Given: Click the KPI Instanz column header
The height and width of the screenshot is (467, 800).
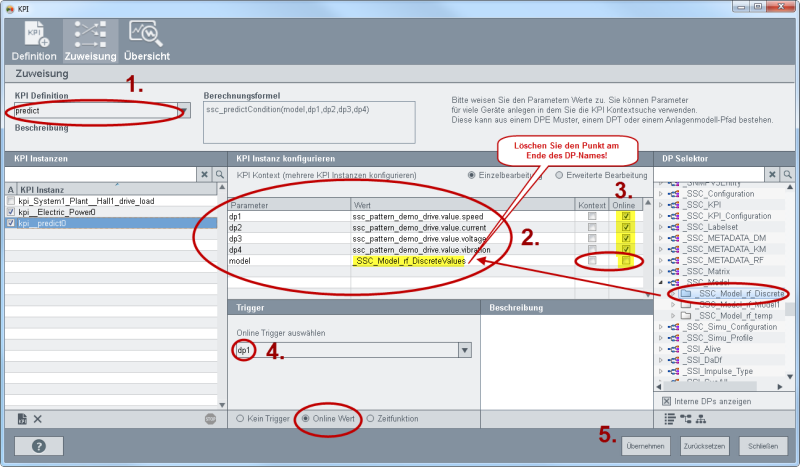Looking at the screenshot, I should point(117,190).
